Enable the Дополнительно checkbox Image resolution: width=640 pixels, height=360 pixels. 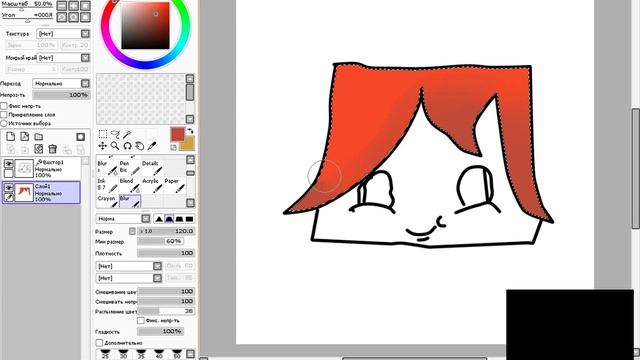(x=99, y=343)
